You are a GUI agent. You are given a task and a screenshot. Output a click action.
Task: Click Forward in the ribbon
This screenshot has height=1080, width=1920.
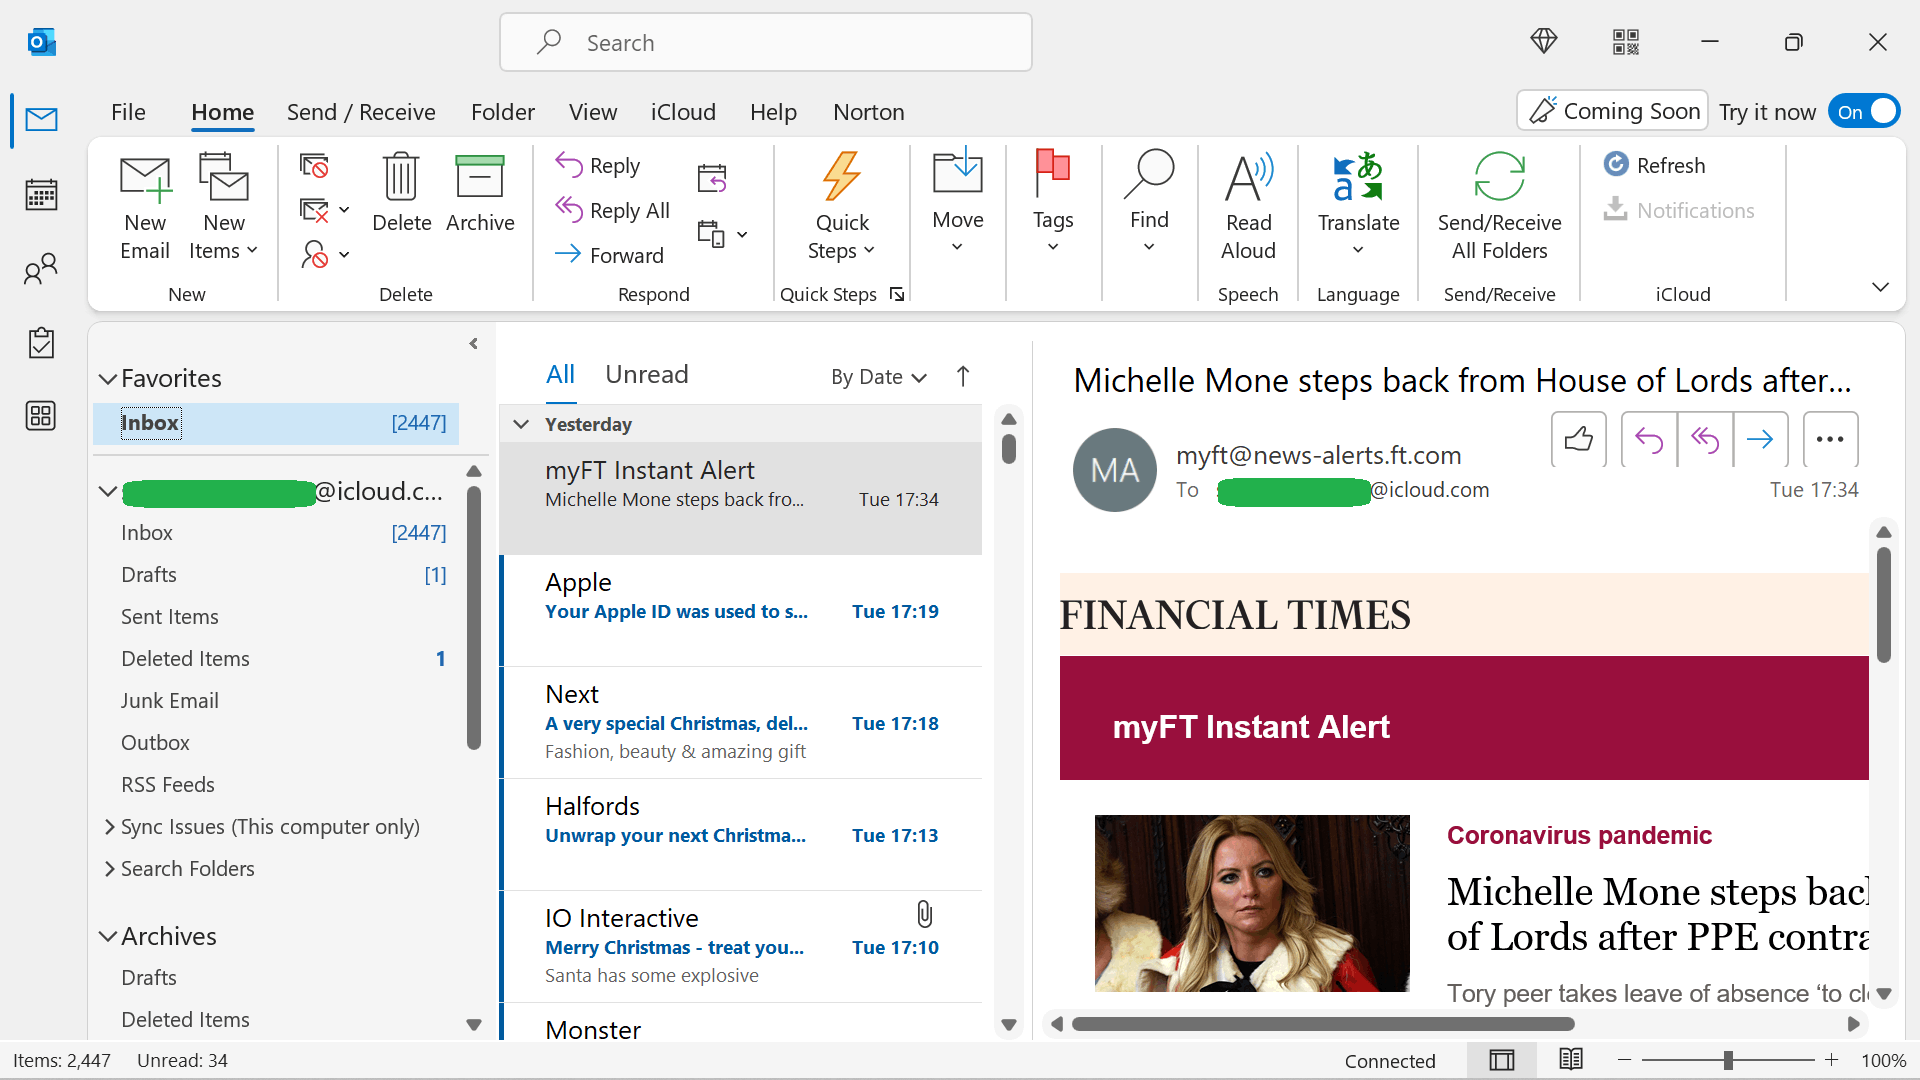[x=609, y=255]
